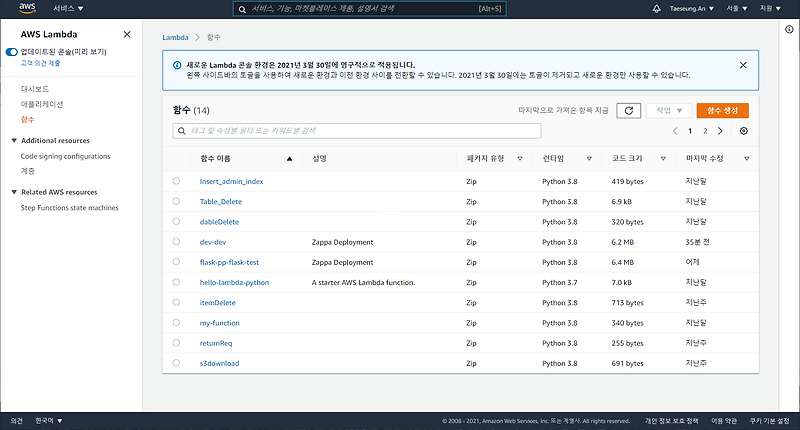800x430 pixels.
Task: Open 계층 in the sidebar
Action: point(28,171)
